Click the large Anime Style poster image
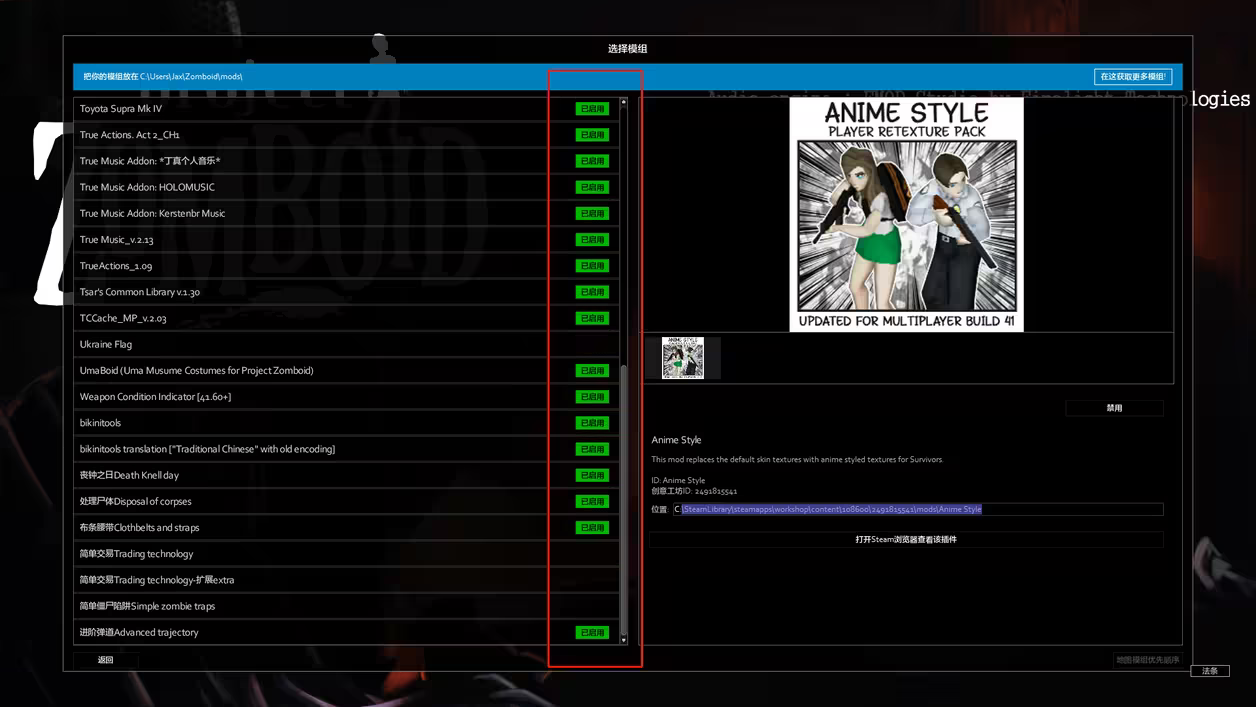The width and height of the screenshot is (1256, 707). (x=906, y=214)
